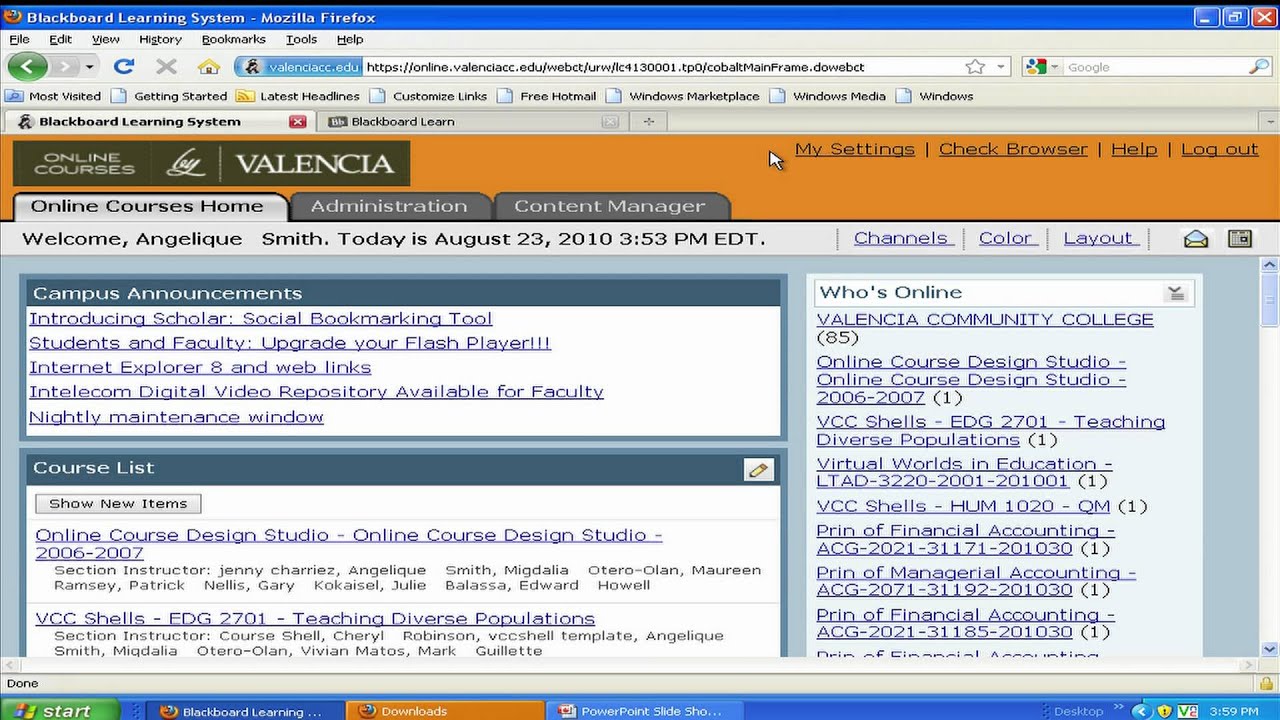
Task: Open the Customize Links bookmark
Action: coord(428,96)
